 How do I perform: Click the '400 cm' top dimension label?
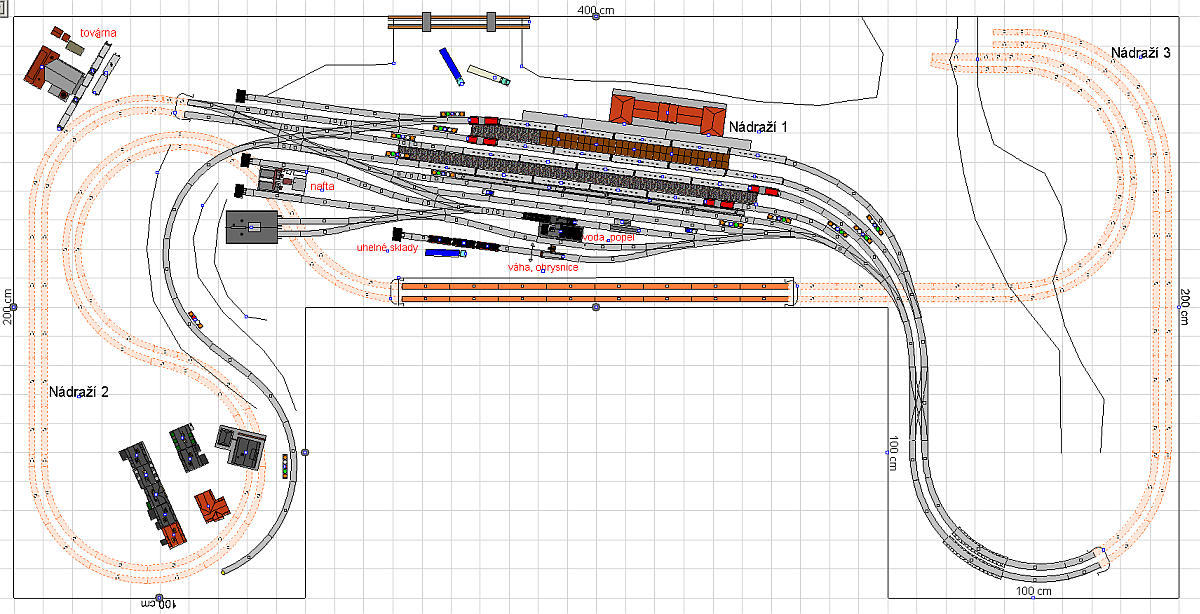click(x=596, y=9)
